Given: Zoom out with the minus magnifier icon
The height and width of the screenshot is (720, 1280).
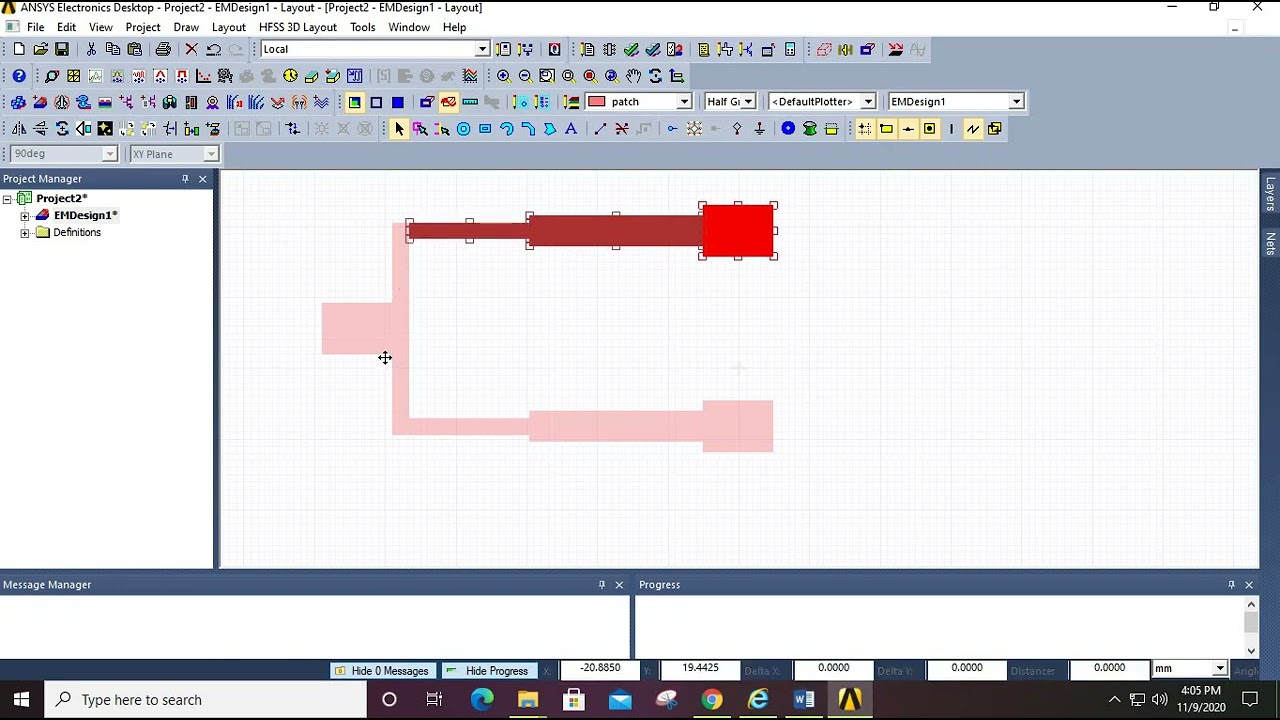Looking at the screenshot, I should pos(525,76).
